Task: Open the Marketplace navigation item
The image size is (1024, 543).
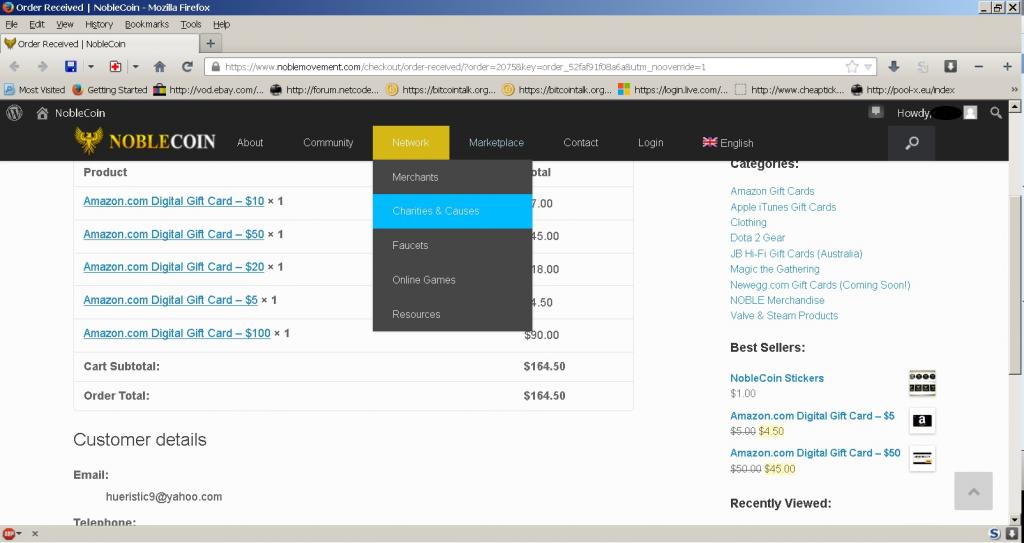Action: coord(496,142)
